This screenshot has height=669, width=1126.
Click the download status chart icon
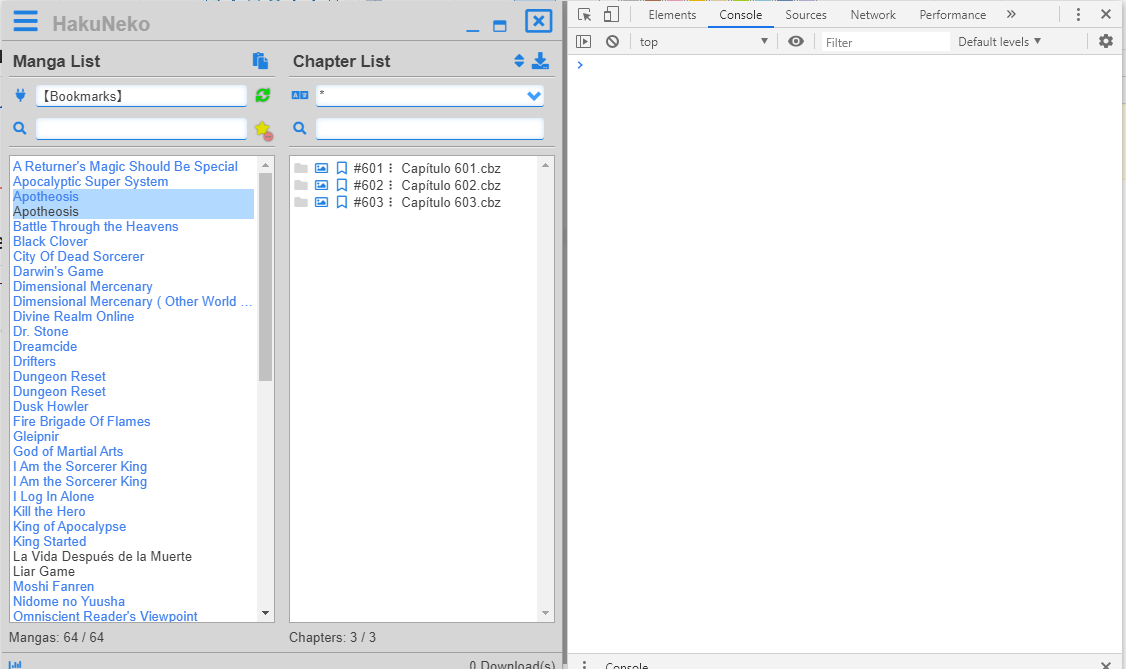click(15, 664)
